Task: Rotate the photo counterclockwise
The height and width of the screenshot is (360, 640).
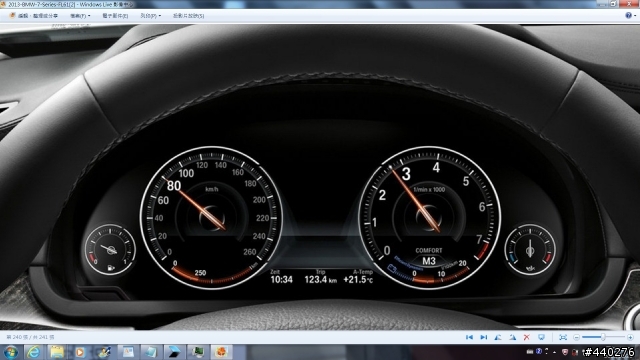Action: click(498, 337)
